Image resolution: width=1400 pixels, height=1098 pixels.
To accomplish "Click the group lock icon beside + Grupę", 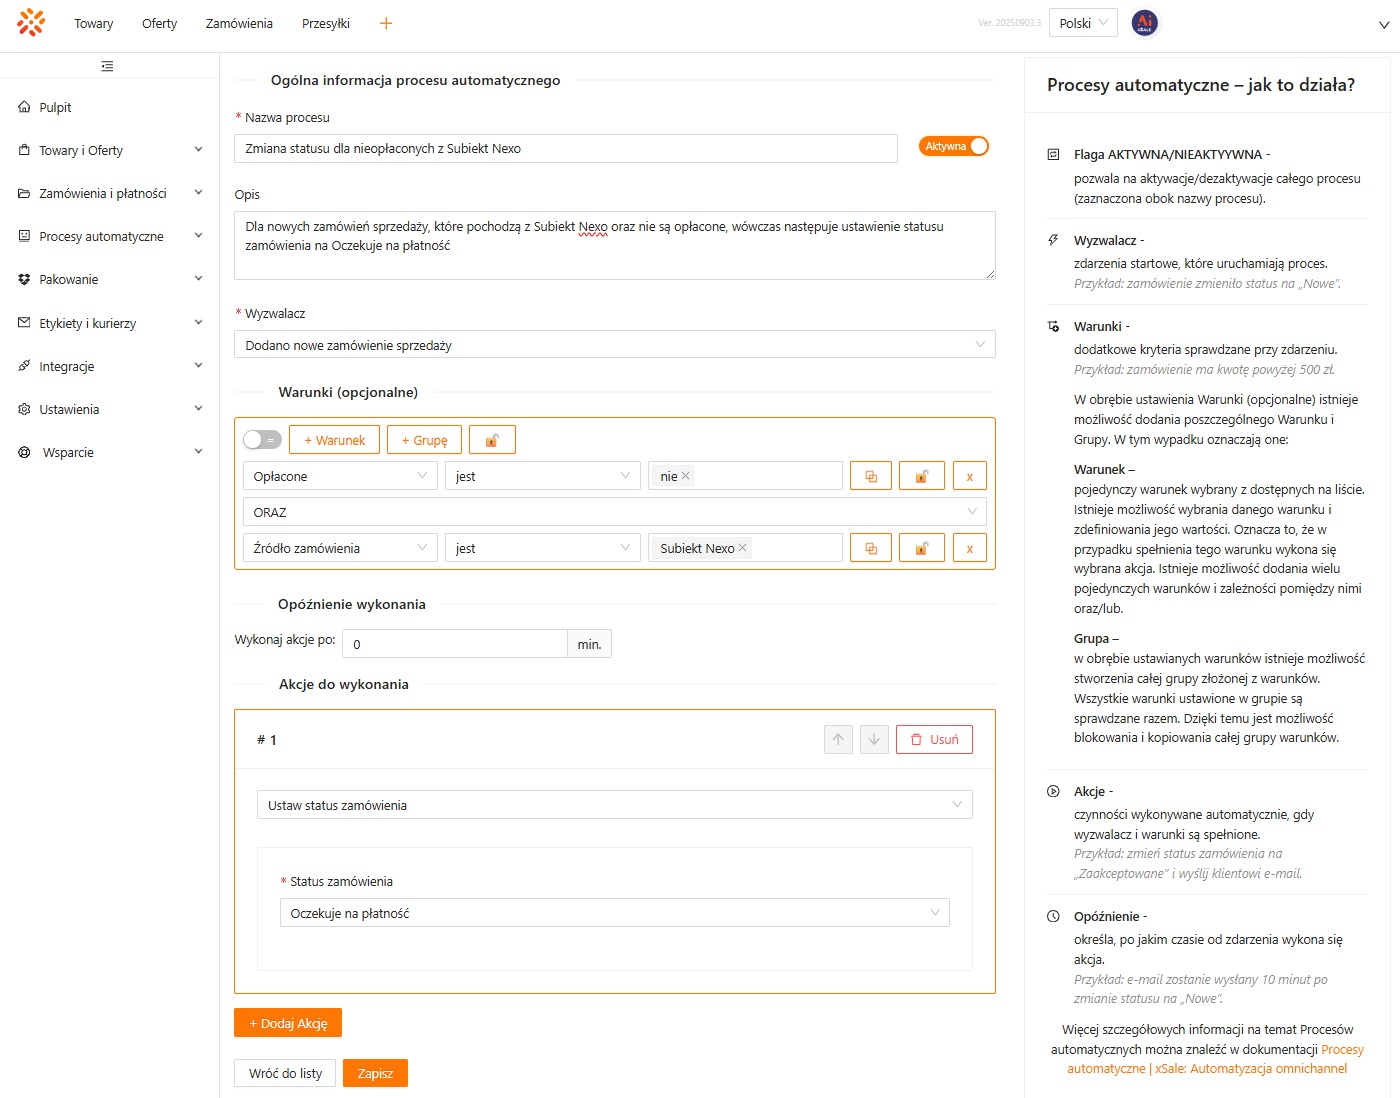I will pyautogui.click(x=492, y=440).
